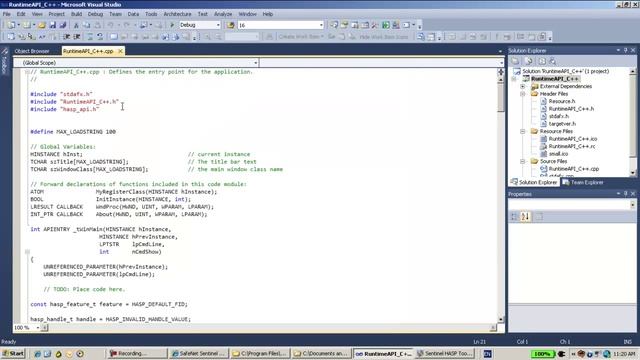Click the Toggle Bookmark icon
The image size is (640, 360).
point(114,37)
